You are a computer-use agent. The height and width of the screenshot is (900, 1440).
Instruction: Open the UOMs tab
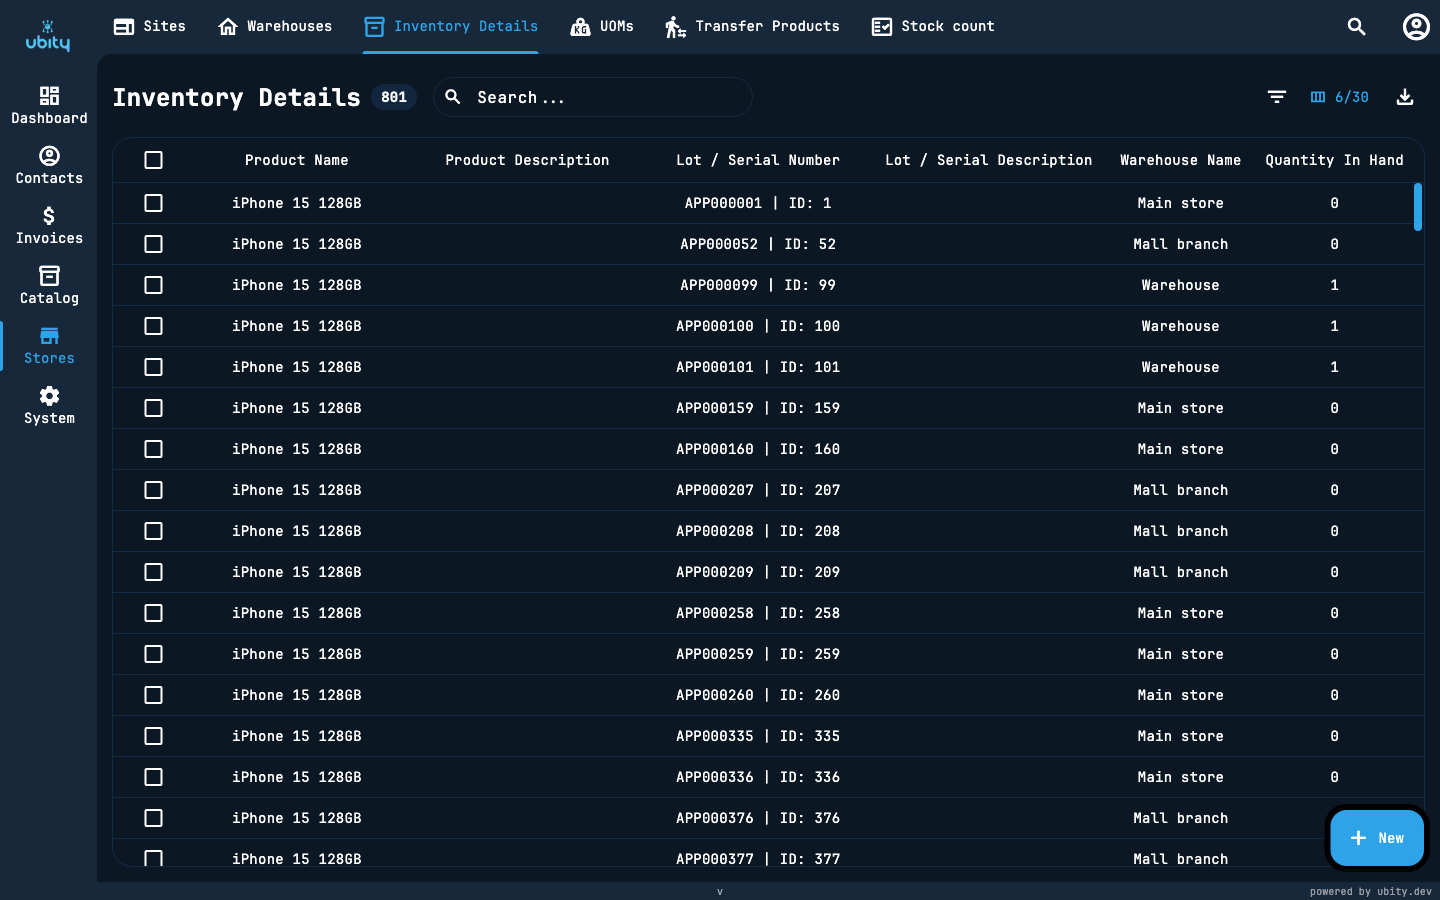click(x=602, y=26)
